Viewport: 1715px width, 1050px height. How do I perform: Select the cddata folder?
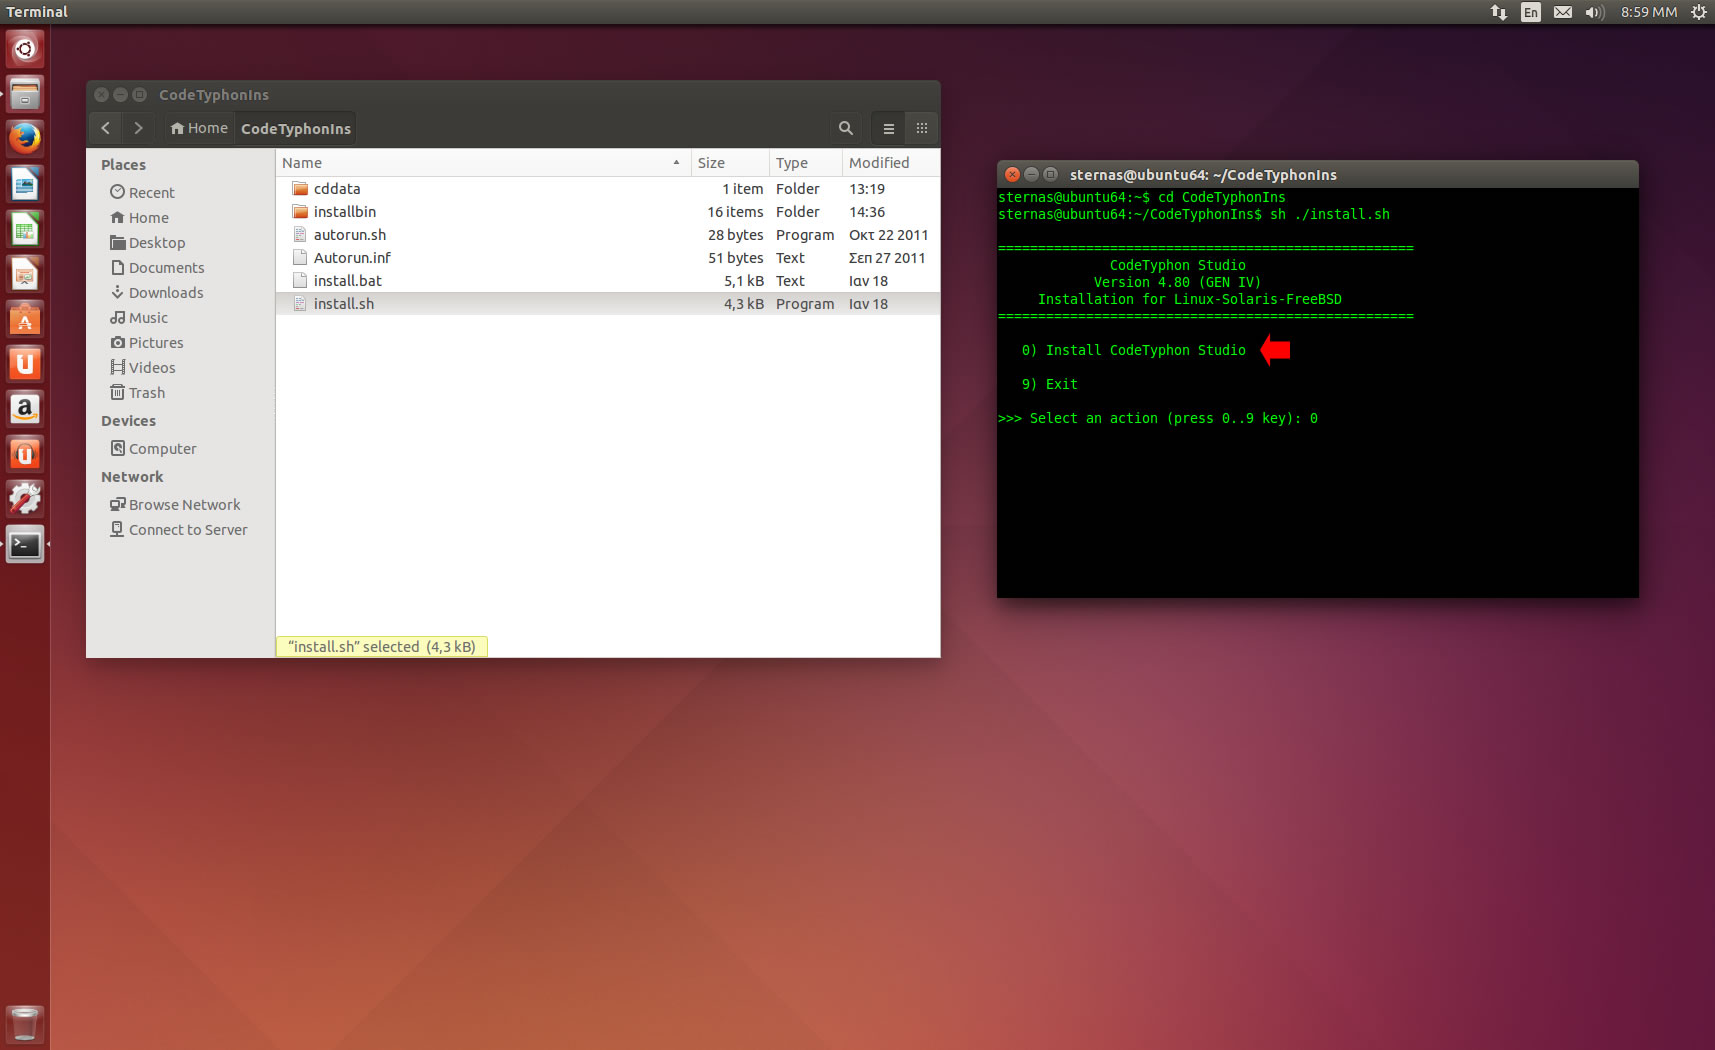point(608,188)
